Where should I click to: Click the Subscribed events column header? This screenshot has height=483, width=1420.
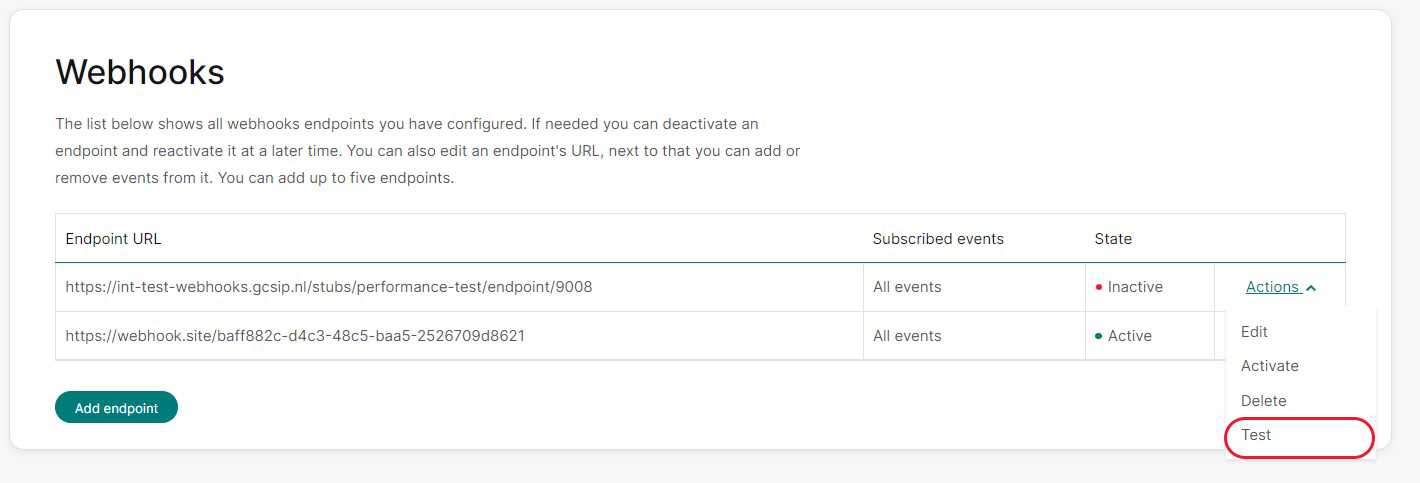(938, 239)
